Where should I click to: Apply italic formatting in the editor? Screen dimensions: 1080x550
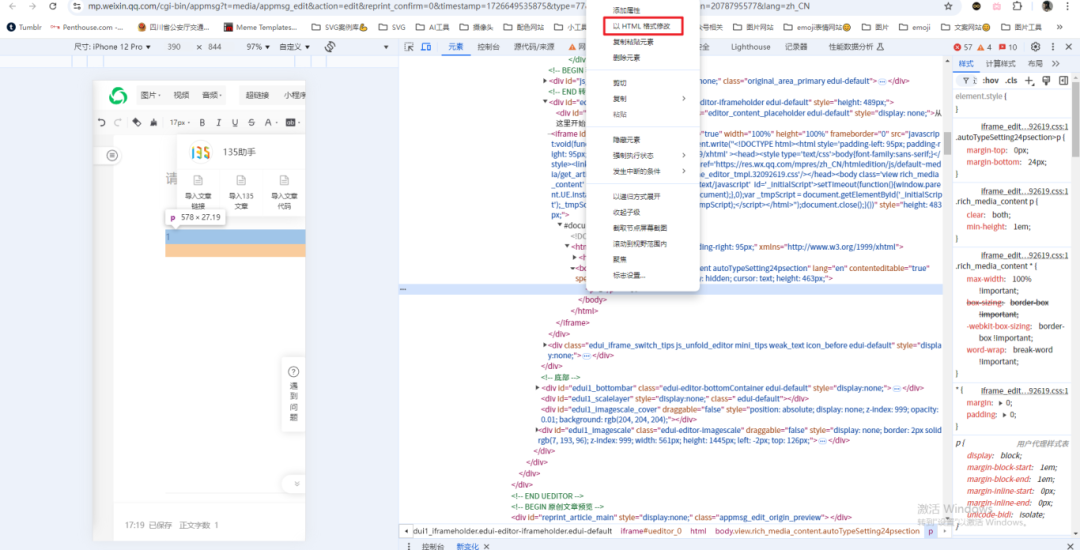pyautogui.click(x=217, y=123)
